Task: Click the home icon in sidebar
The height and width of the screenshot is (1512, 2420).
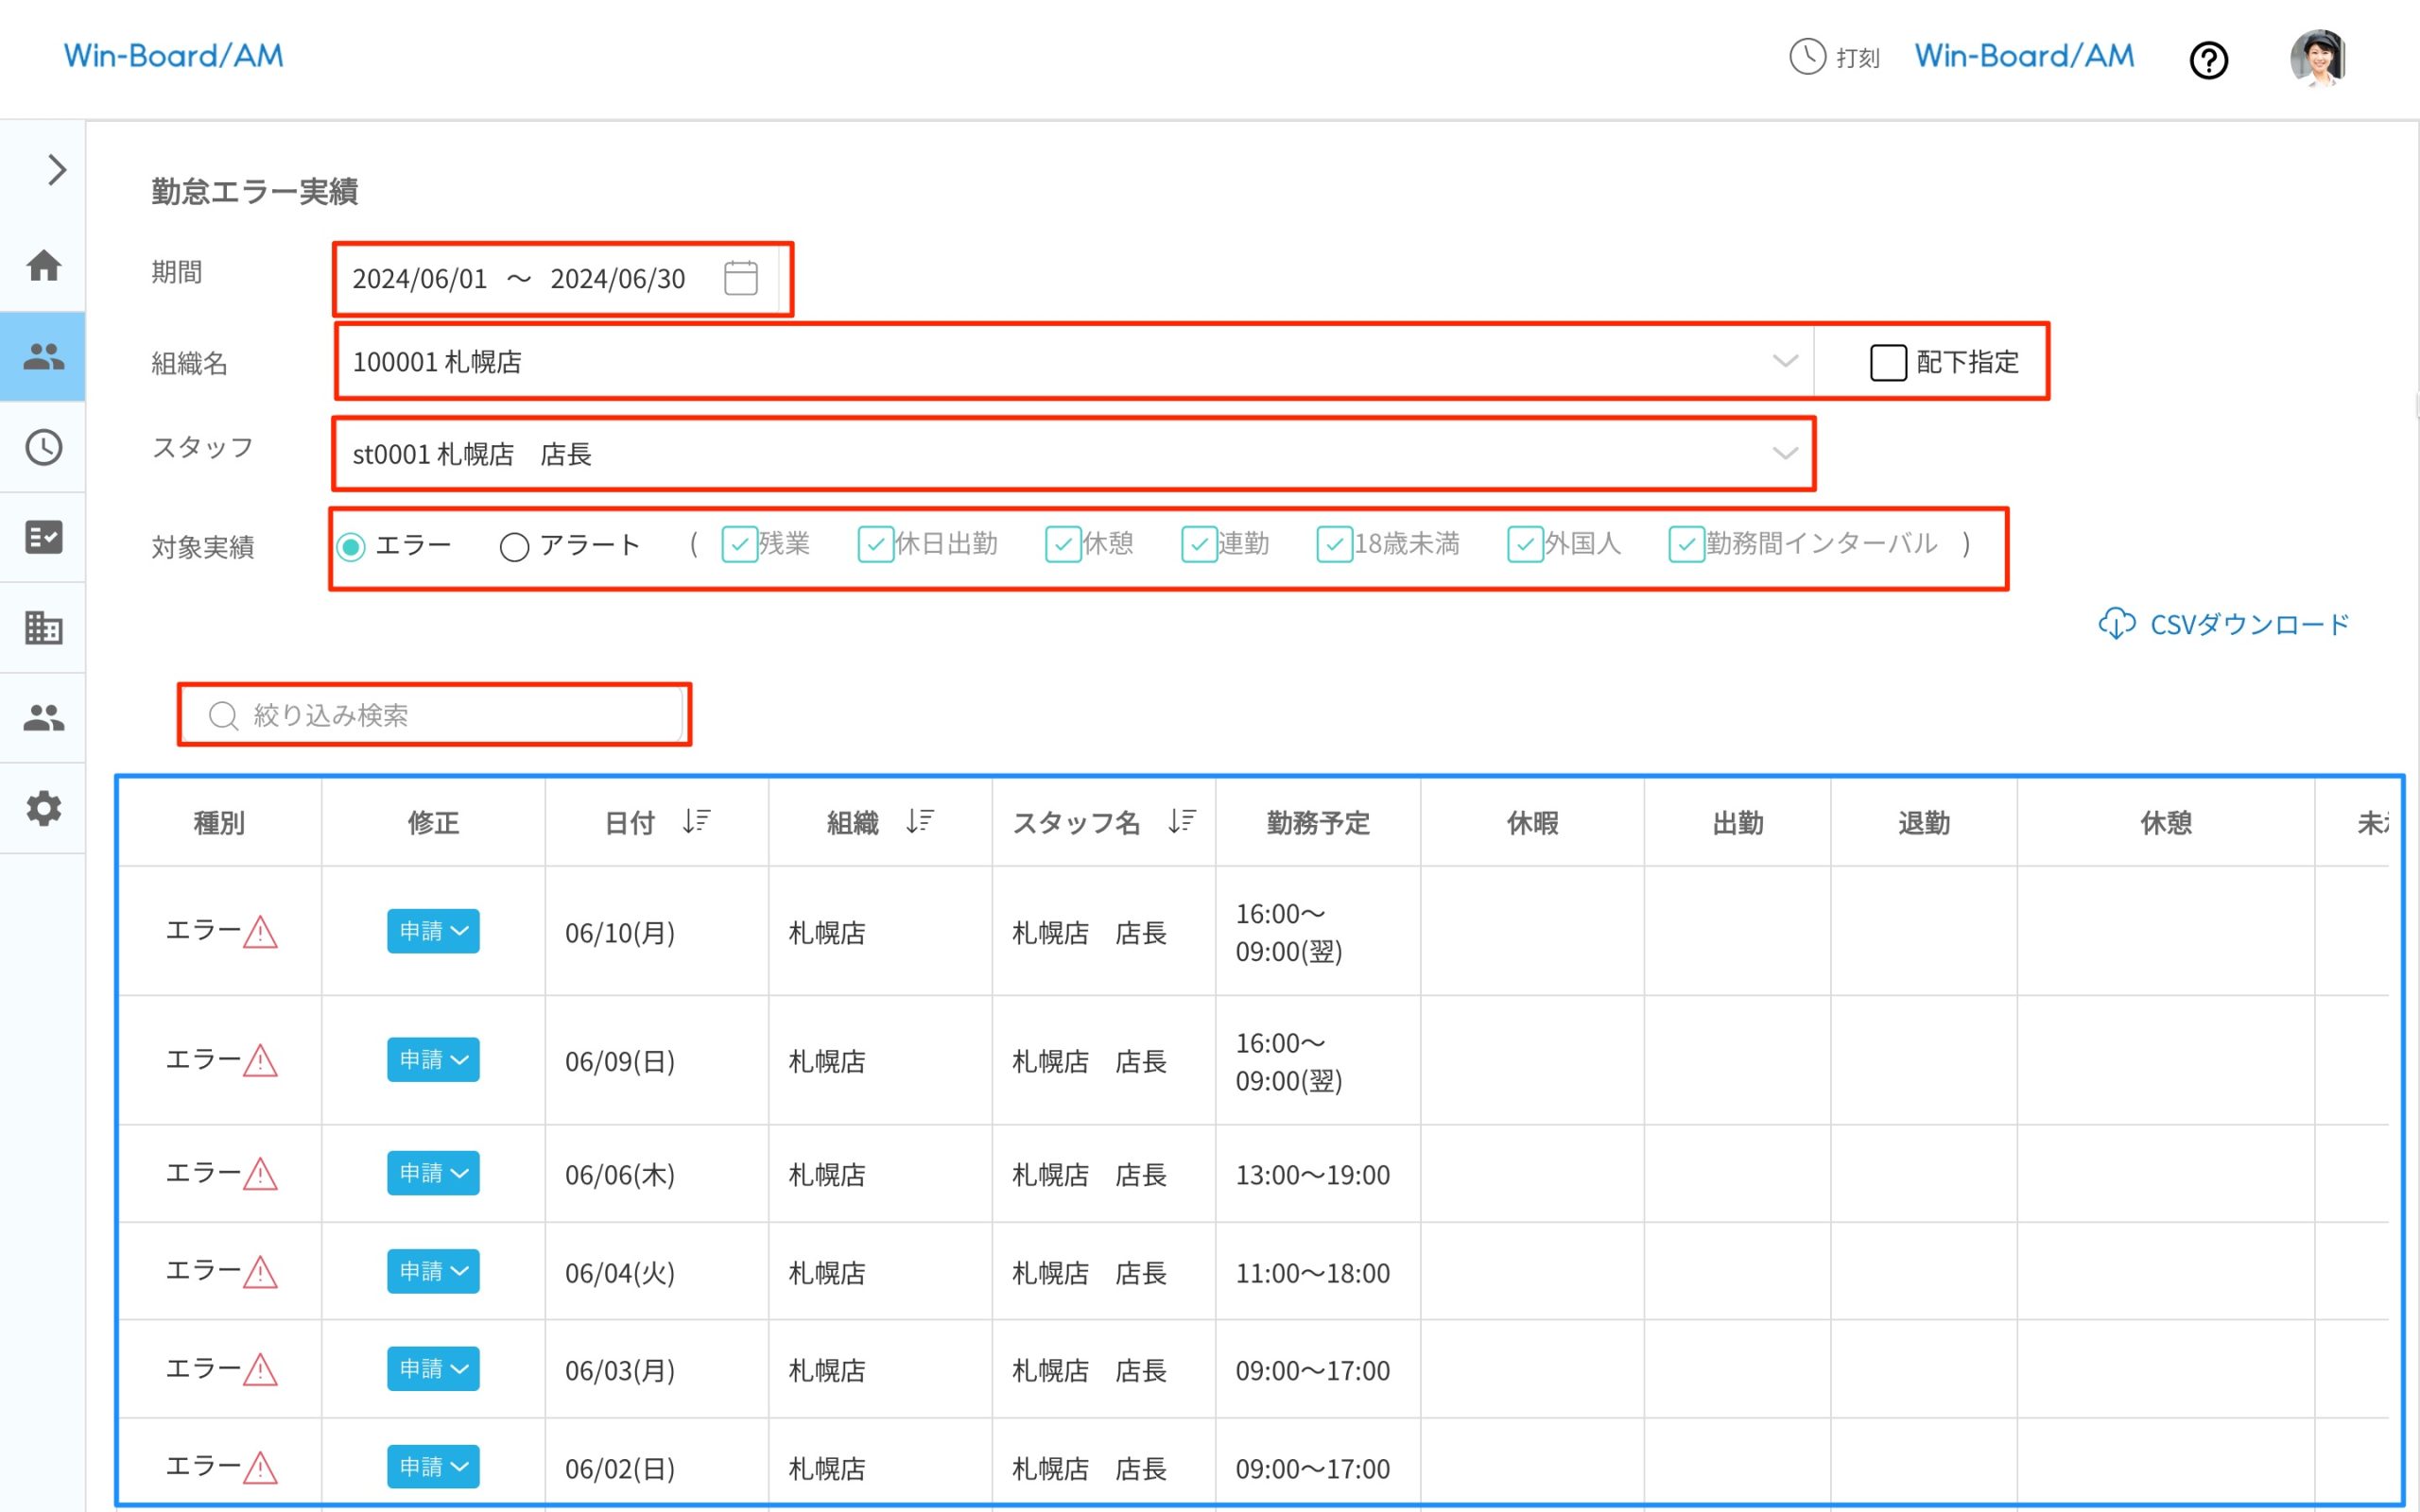Action: tap(43, 266)
